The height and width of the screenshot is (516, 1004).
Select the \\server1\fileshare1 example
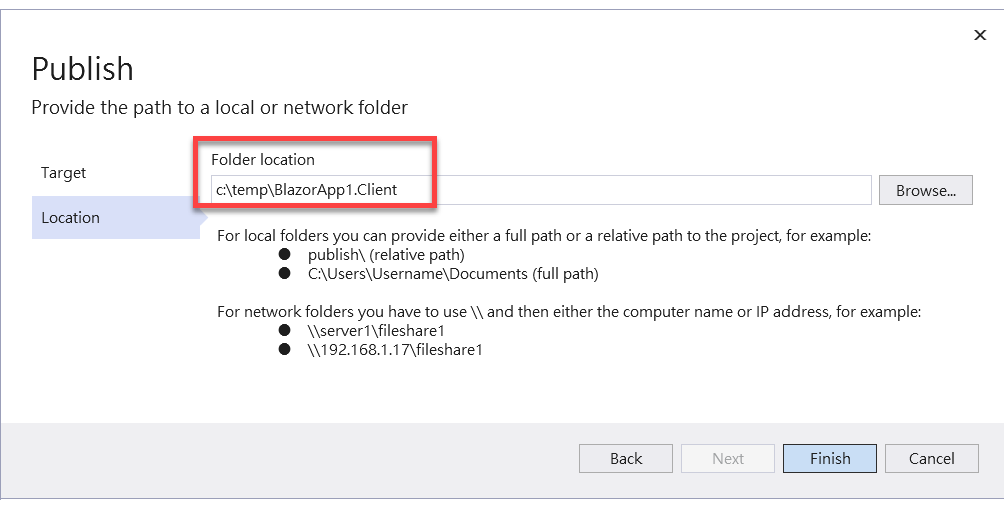(376, 331)
